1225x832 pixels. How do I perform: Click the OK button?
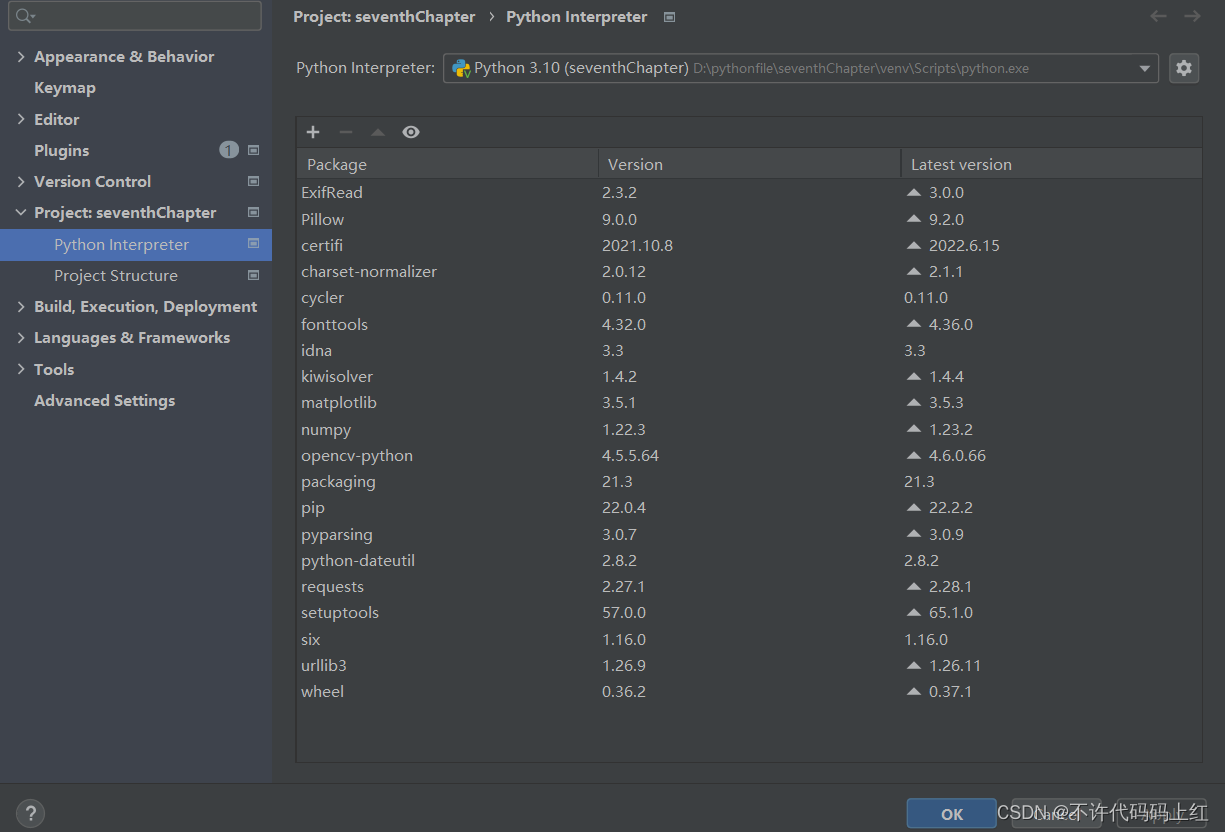952,814
